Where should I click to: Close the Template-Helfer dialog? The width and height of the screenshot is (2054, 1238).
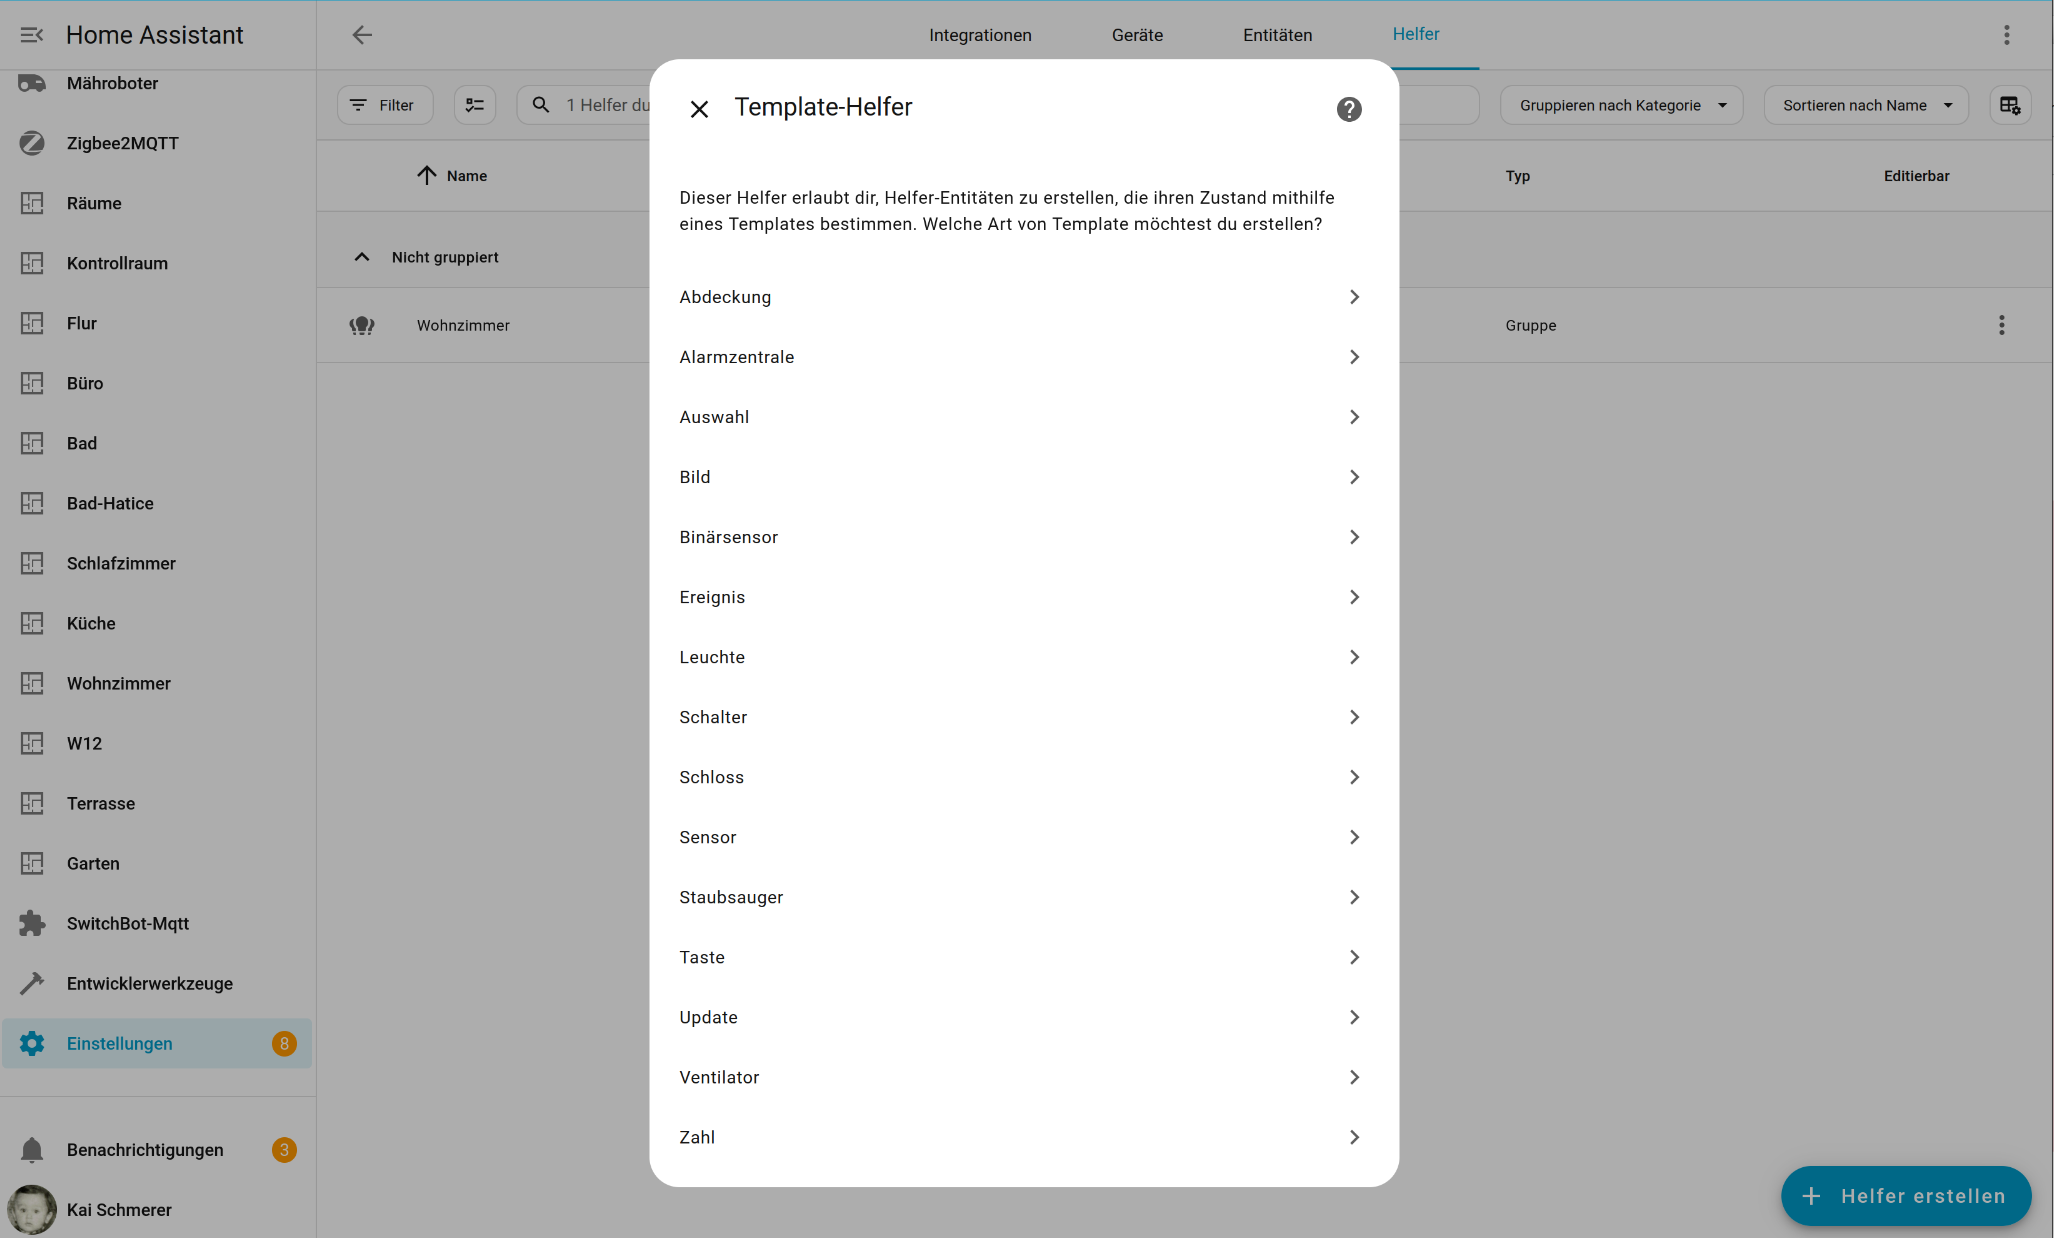[x=699, y=109]
